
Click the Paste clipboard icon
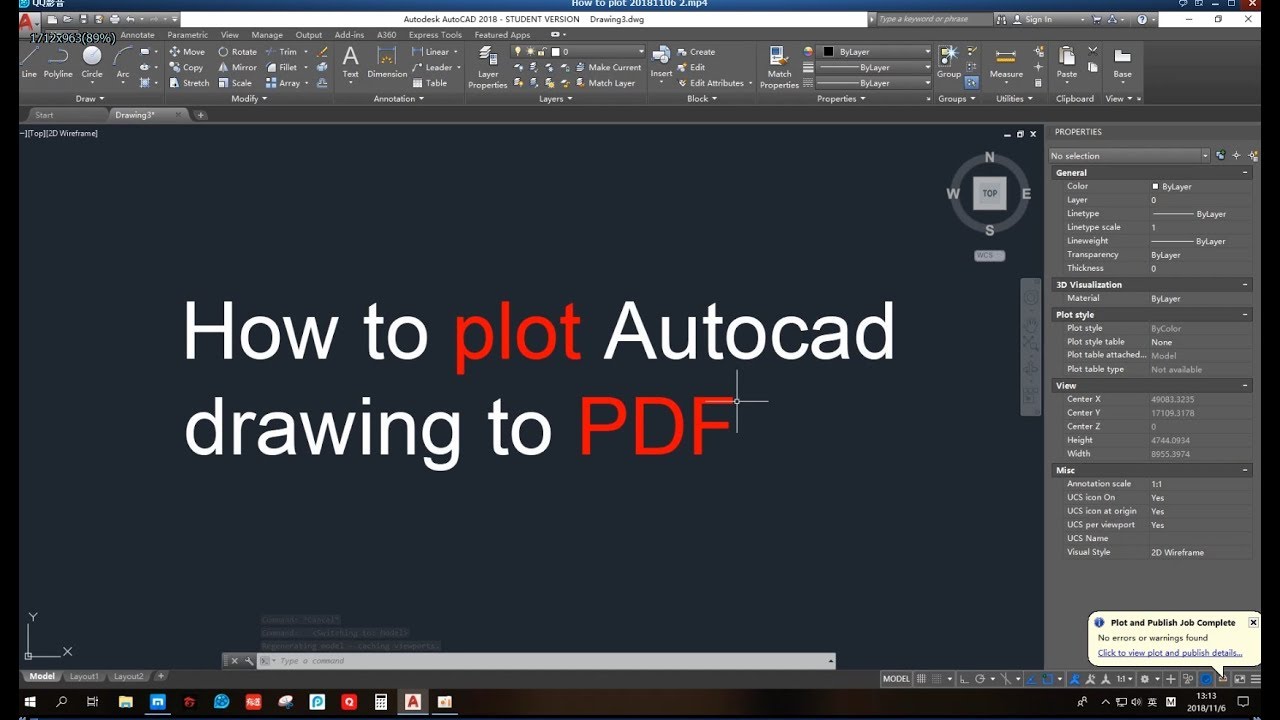(x=1067, y=61)
